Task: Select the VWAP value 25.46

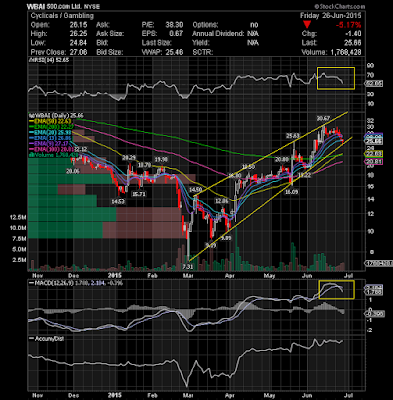Action: 174,52
